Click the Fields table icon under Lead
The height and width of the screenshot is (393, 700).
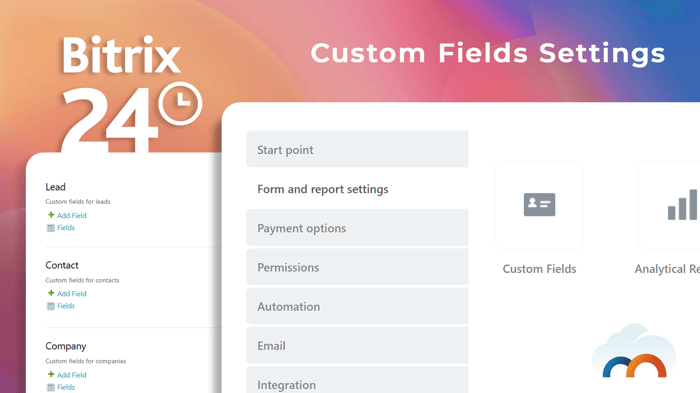click(x=51, y=228)
